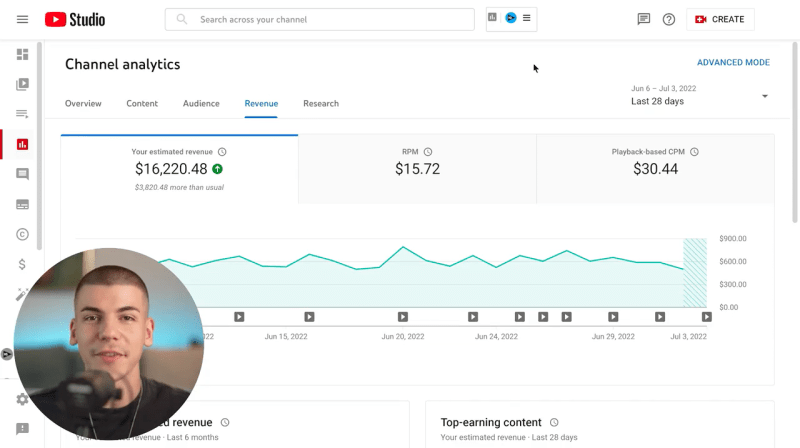Open Content section in sidebar

tap(22, 84)
